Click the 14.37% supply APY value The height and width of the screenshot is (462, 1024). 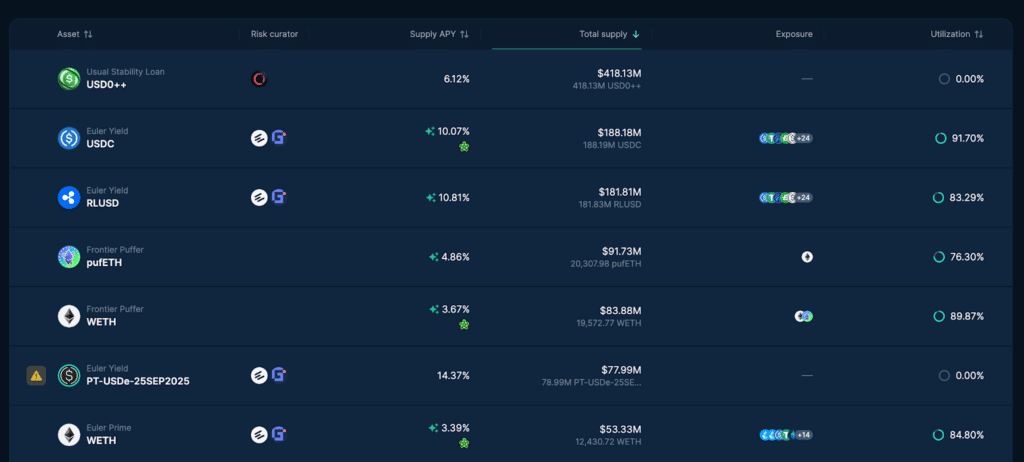coord(453,375)
